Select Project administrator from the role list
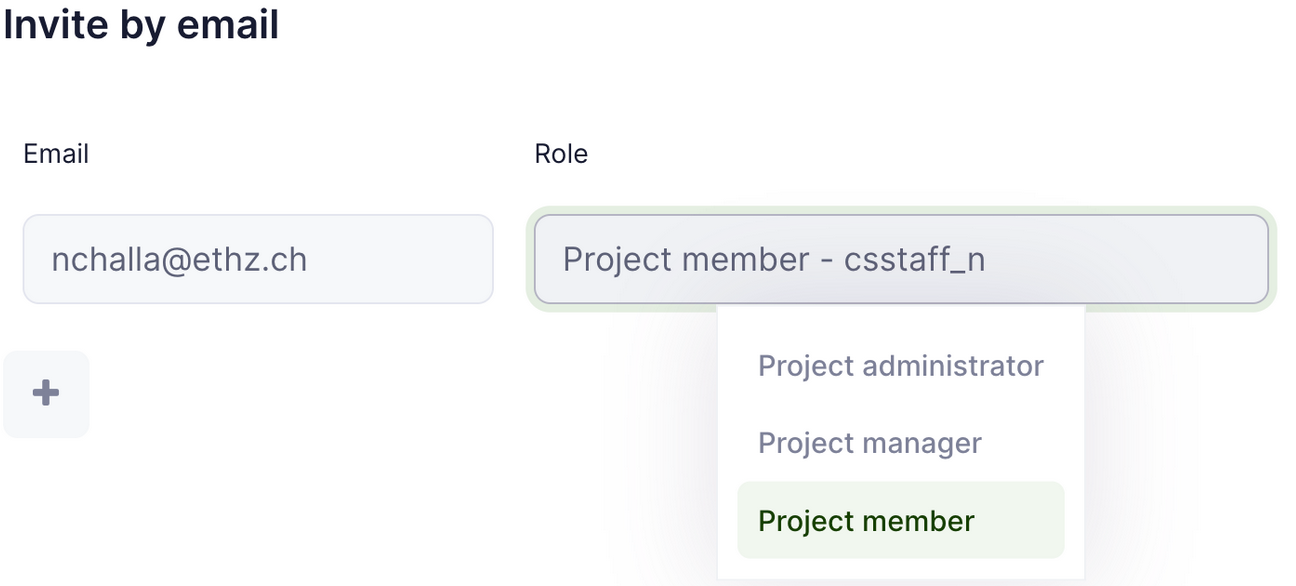This screenshot has width=1296, height=586. tap(901, 366)
